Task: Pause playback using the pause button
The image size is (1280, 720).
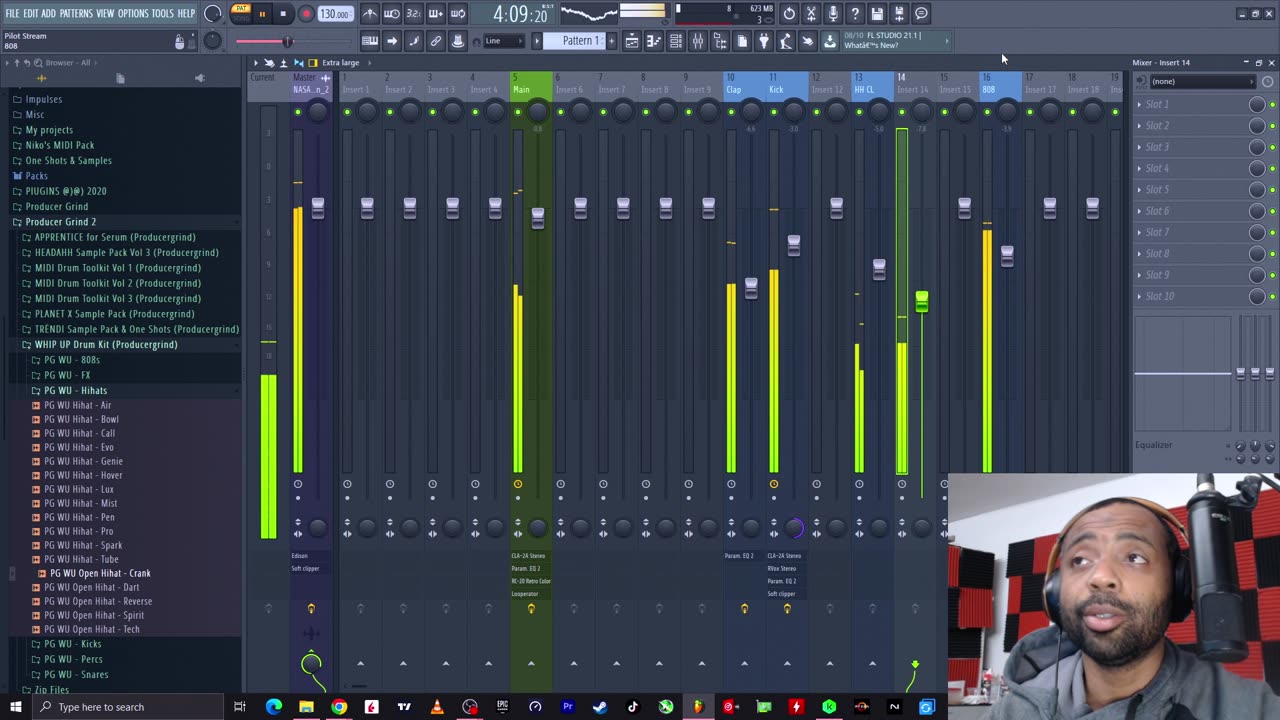Action: click(x=262, y=14)
